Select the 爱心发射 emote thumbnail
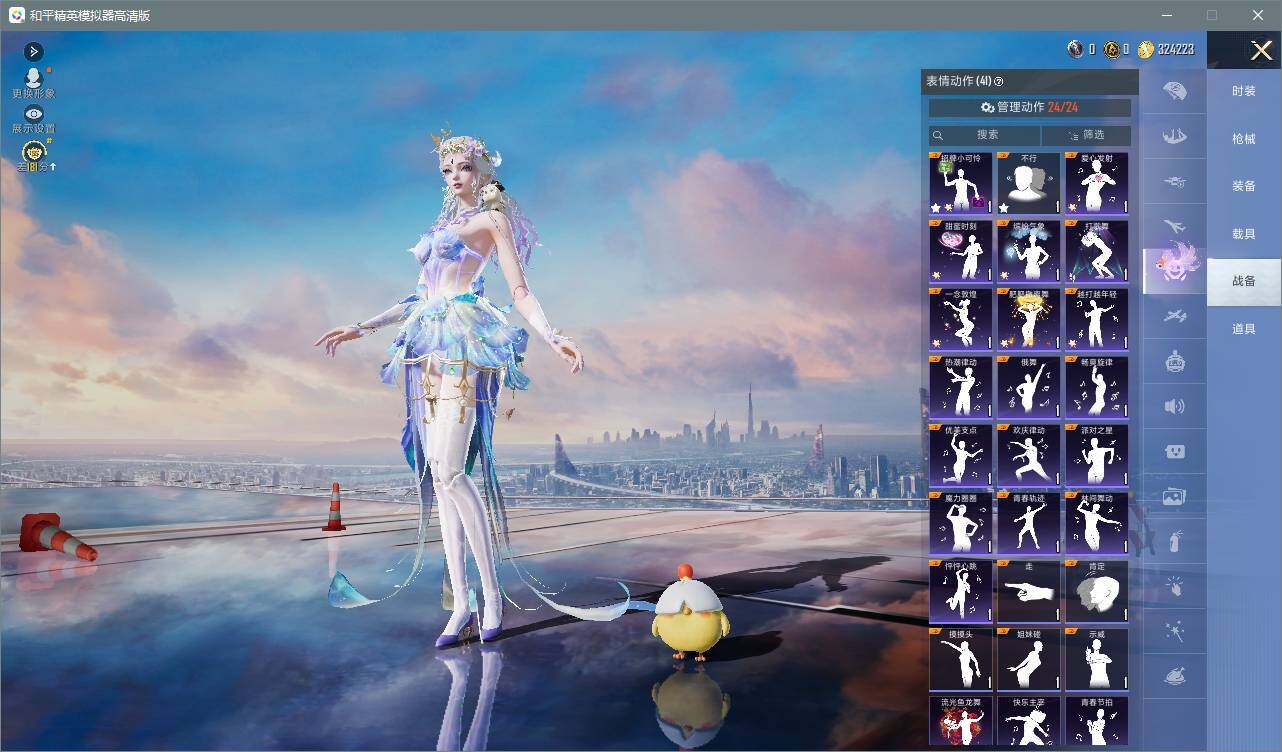 click(x=1096, y=183)
